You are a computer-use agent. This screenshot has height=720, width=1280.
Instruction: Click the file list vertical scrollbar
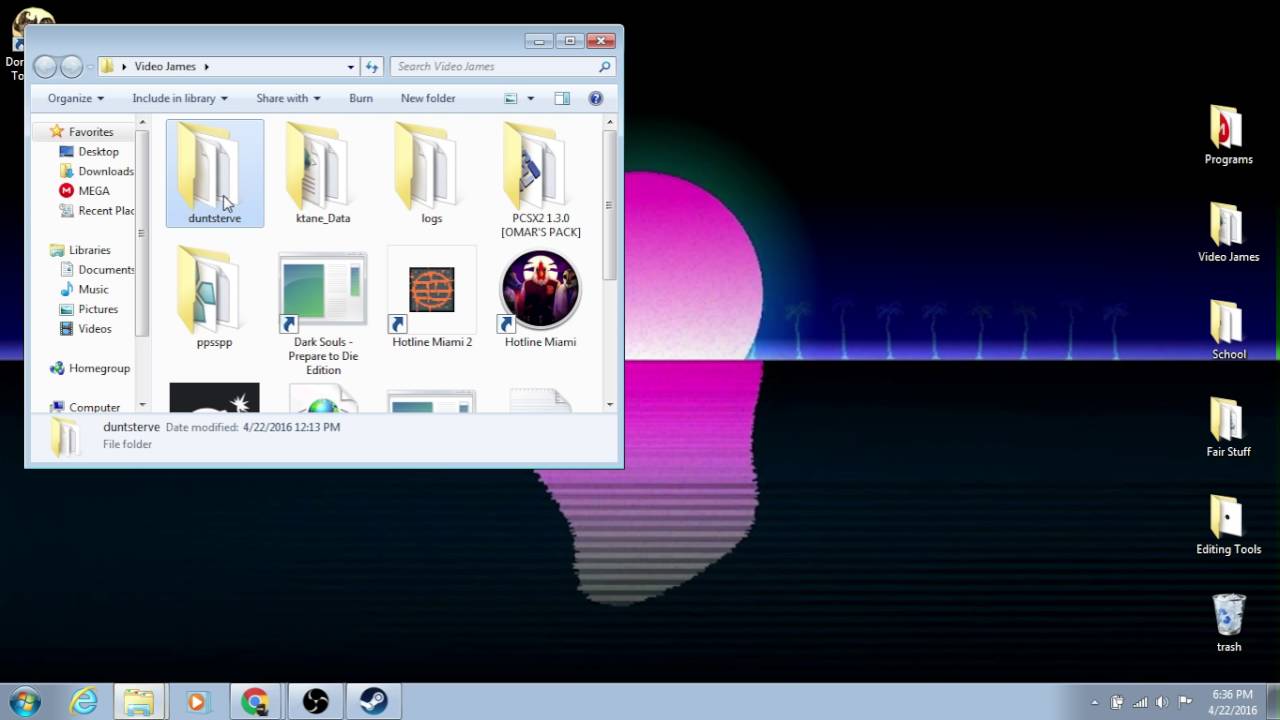point(610,203)
